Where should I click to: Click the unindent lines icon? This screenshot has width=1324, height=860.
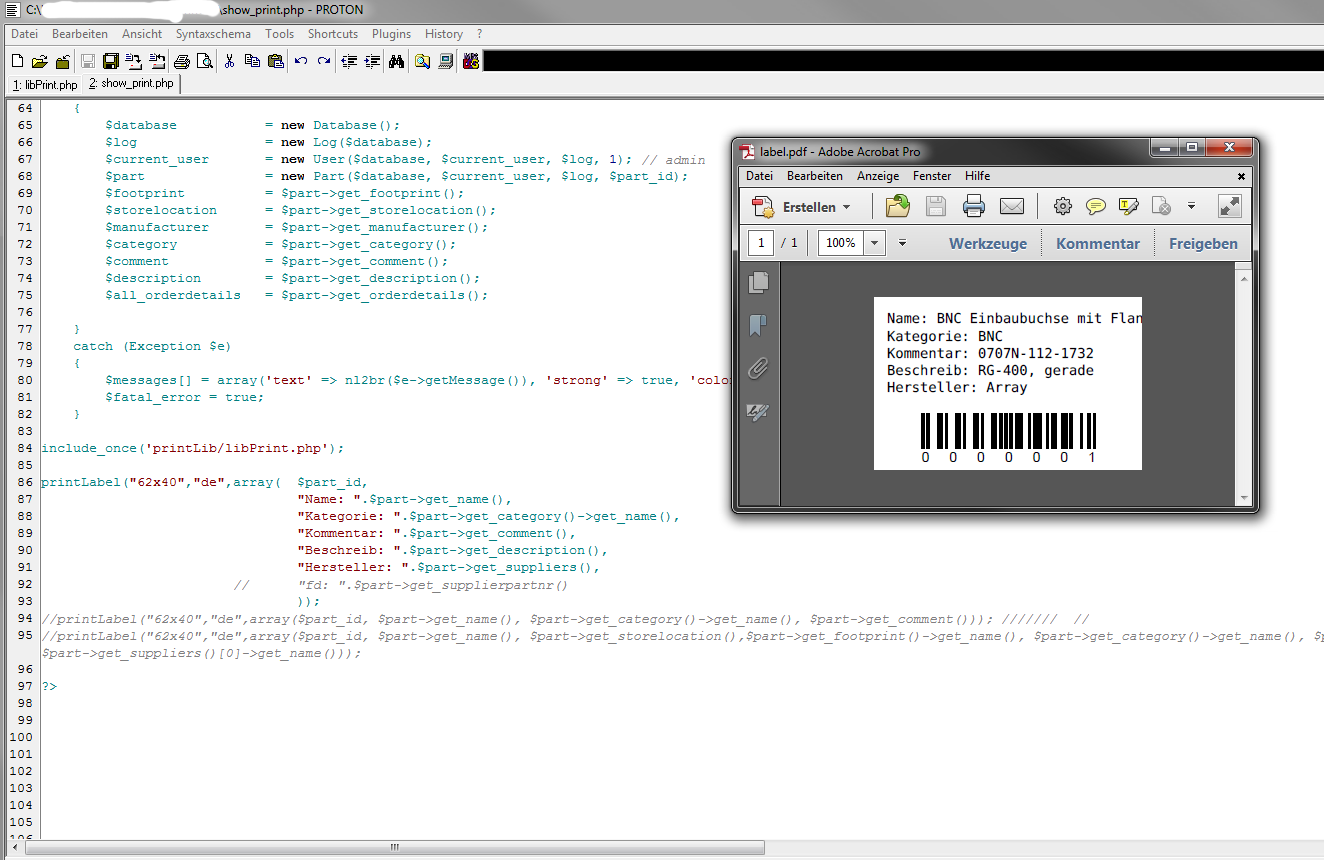point(349,61)
